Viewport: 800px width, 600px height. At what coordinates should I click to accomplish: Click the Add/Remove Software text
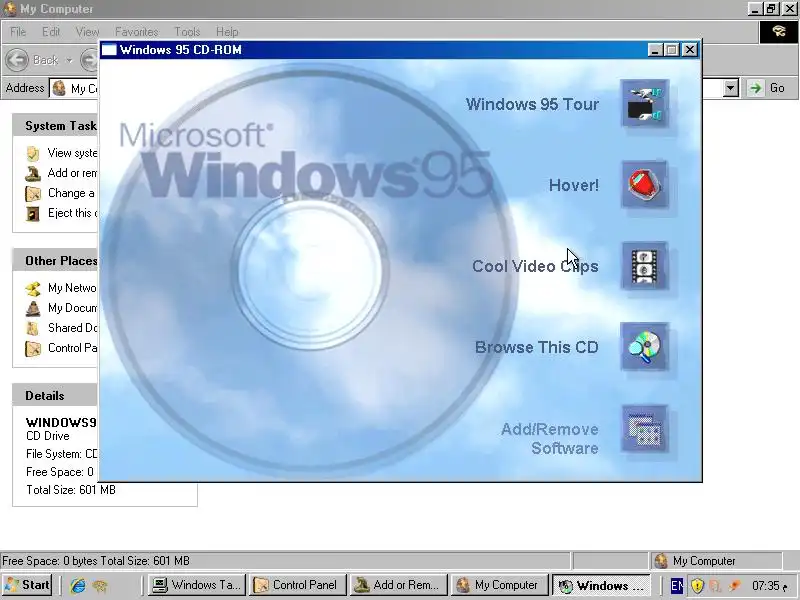549,439
